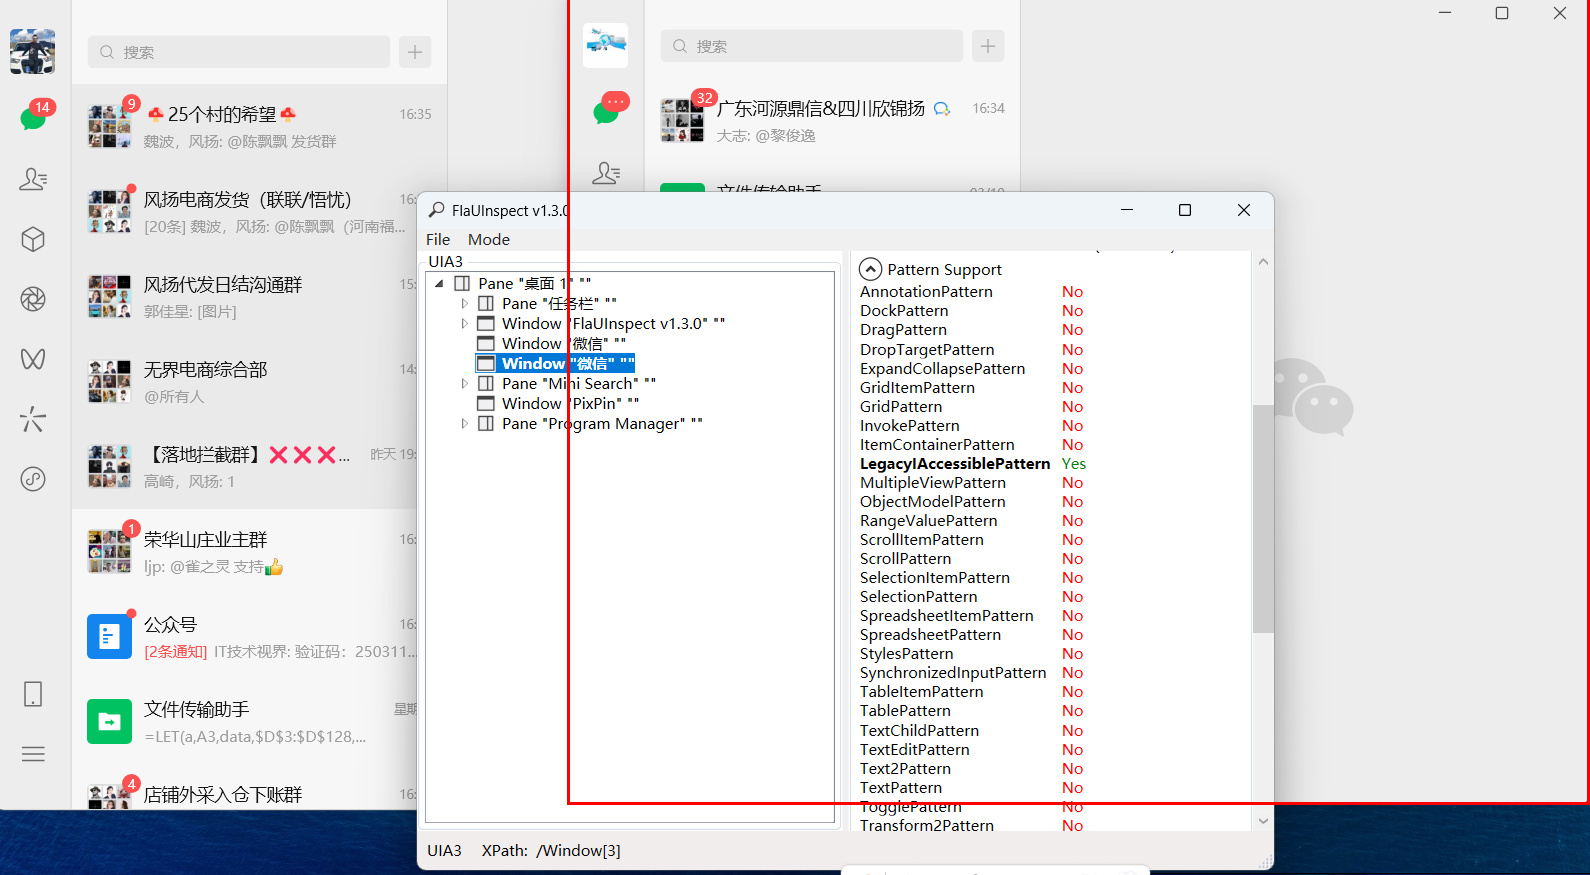The height and width of the screenshot is (875, 1590).
Task: Click the Transform2Pattern row label
Action: [x=927, y=826]
